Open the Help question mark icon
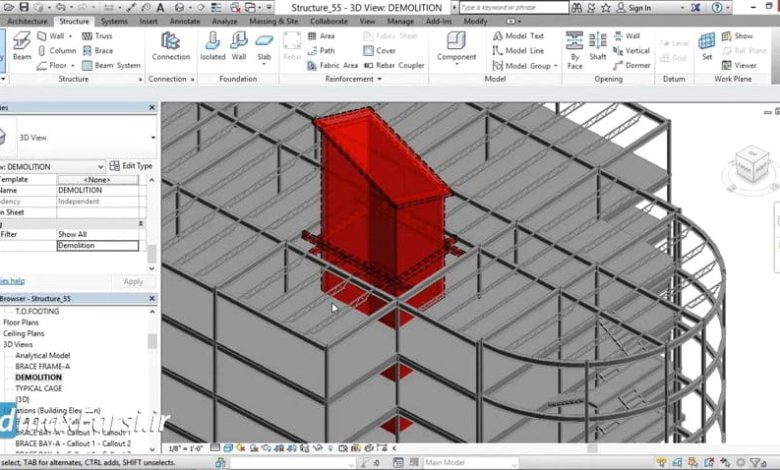 click(x=717, y=7)
